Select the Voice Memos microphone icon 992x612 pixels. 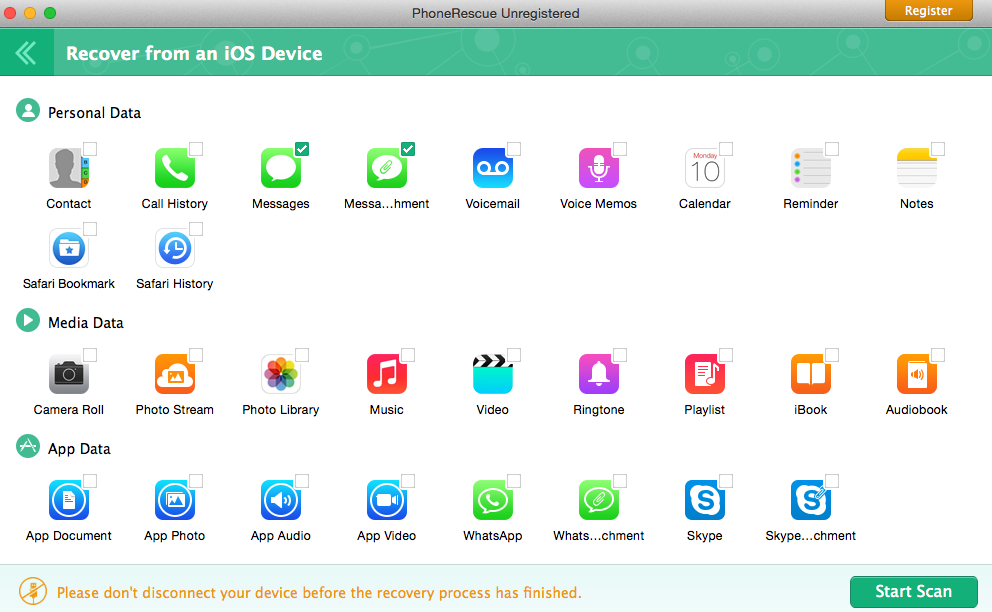pyautogui.click(x=598, y=168)
